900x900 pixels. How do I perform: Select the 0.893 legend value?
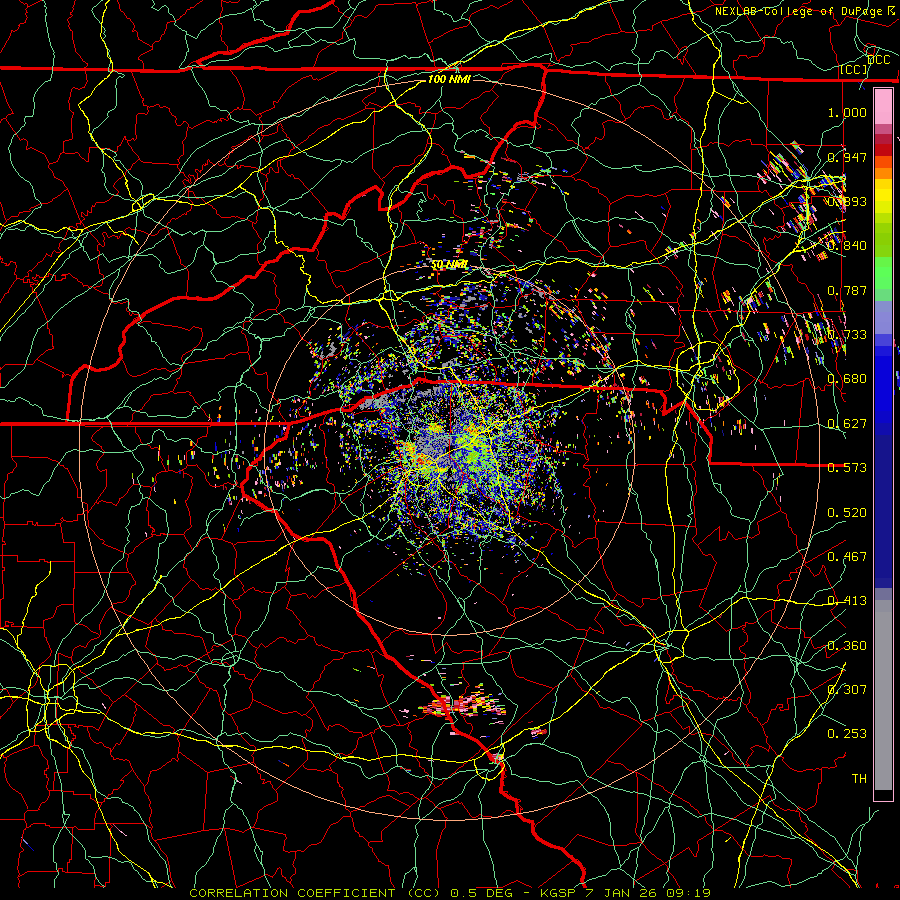847,201
